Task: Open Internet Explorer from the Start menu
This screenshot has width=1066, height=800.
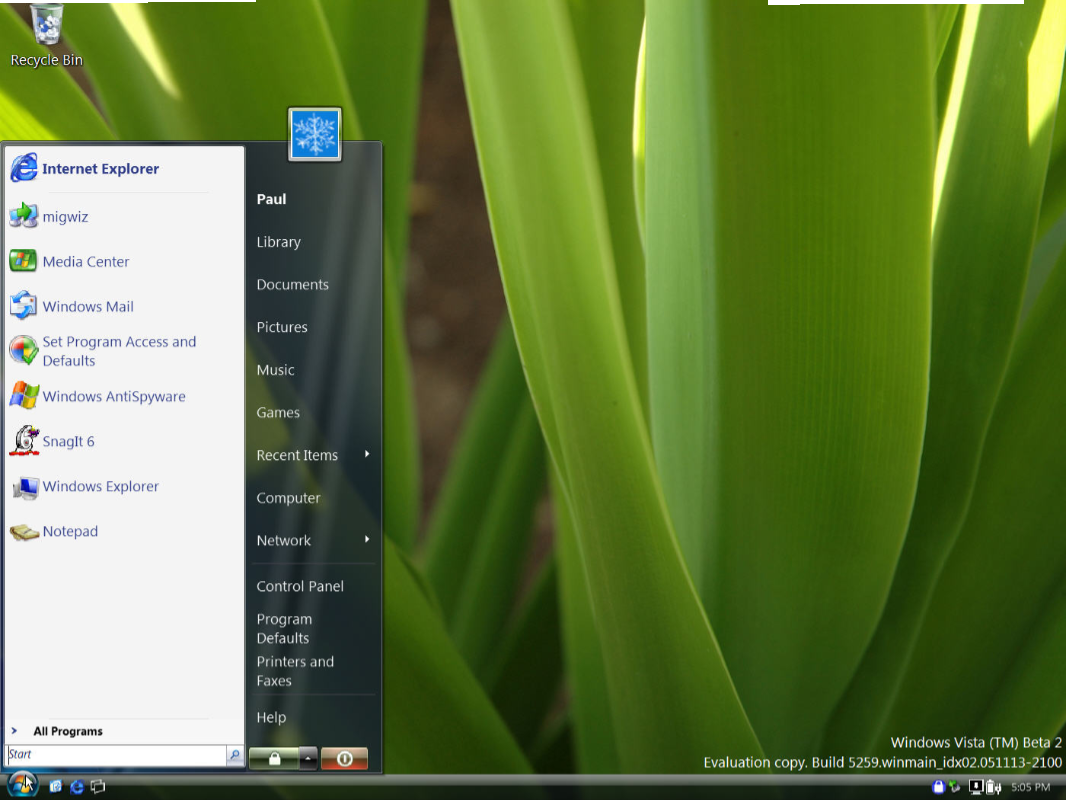Action: coord(100,169)
